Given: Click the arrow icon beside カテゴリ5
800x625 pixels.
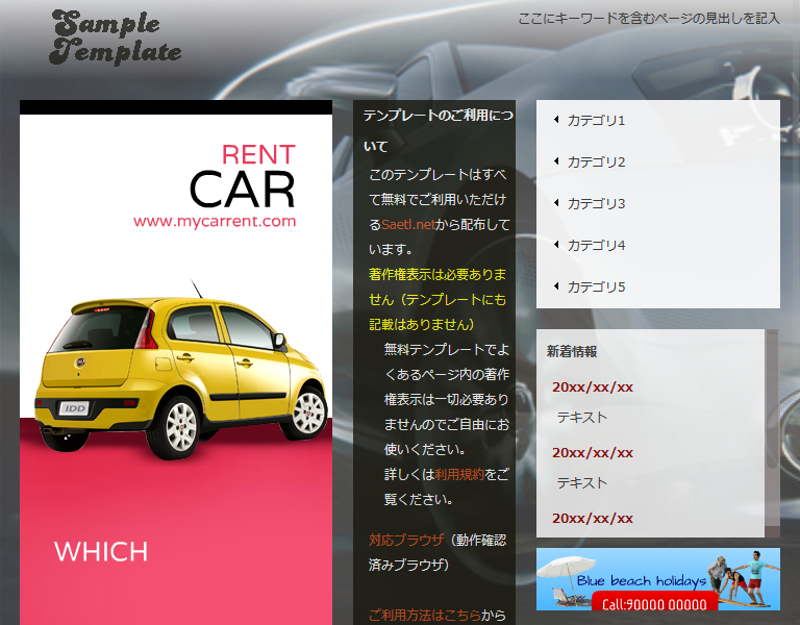Looking at the screenshot, I should click(557, 287).
